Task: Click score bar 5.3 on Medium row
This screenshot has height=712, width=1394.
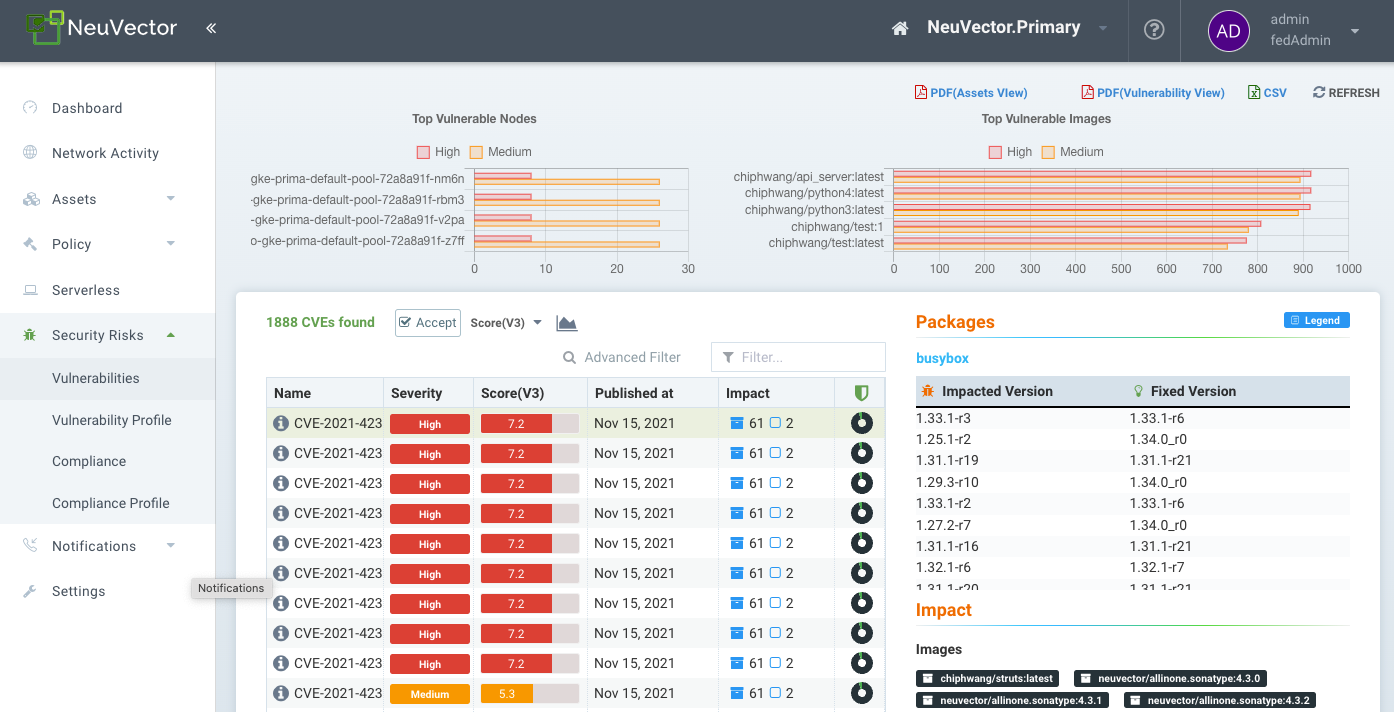Action: coord(529,693)
